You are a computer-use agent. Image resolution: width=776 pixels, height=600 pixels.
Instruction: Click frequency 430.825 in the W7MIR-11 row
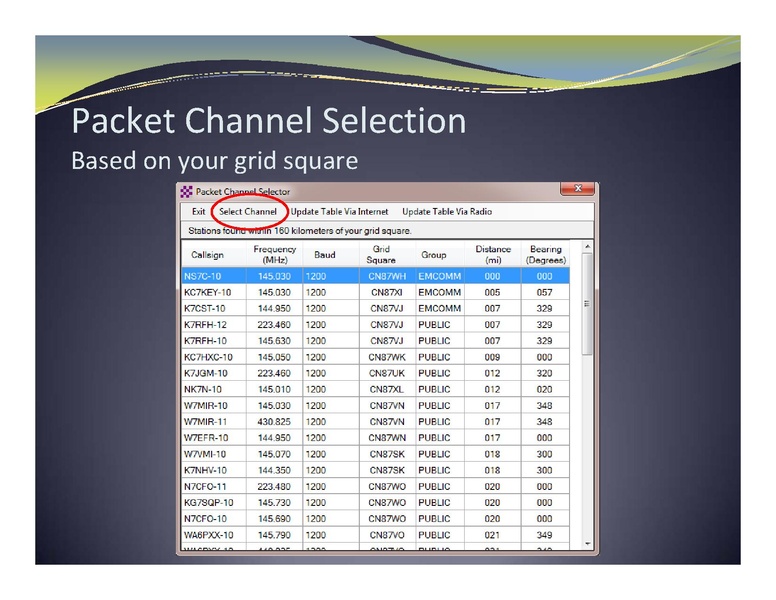[274, 422]
